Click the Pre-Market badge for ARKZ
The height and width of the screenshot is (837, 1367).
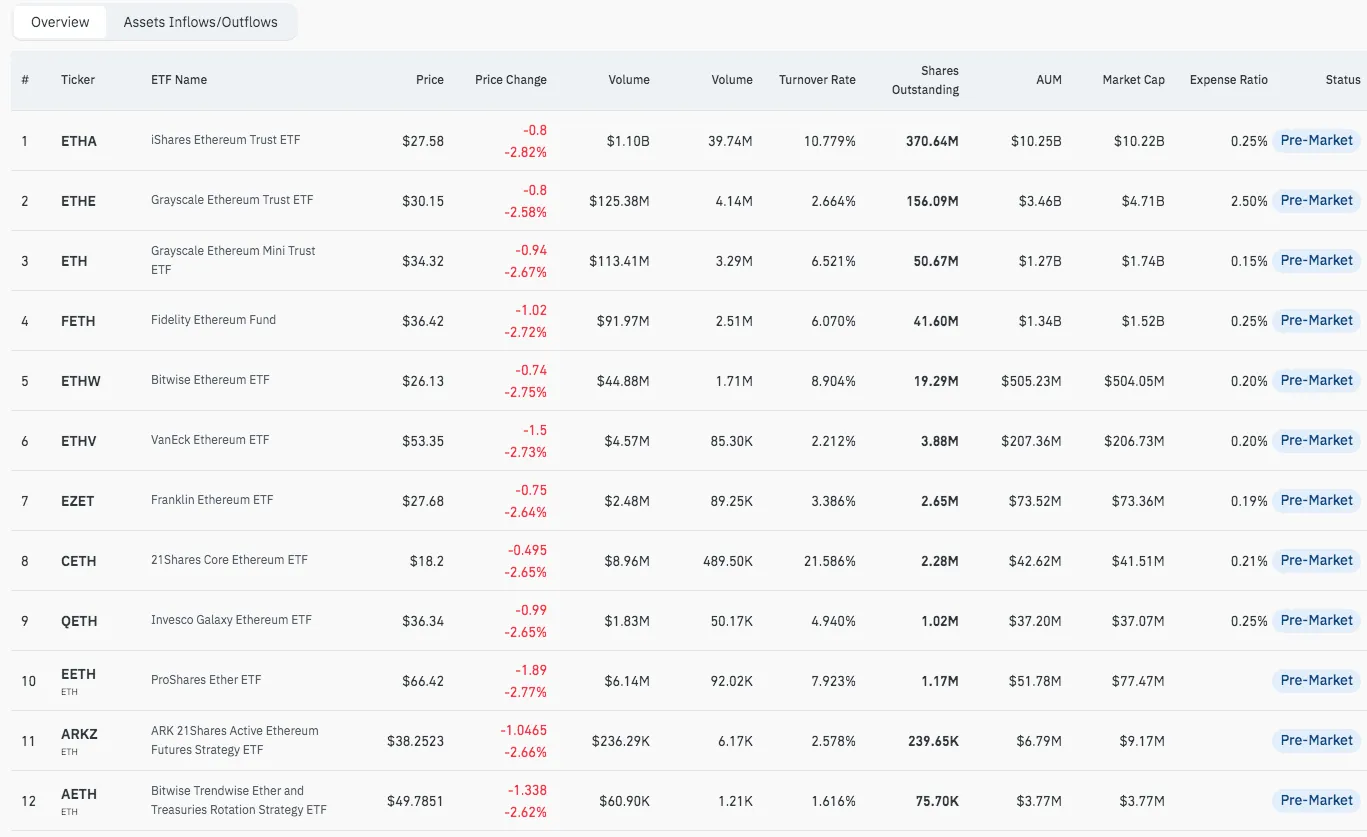(x=1316, y=741)
